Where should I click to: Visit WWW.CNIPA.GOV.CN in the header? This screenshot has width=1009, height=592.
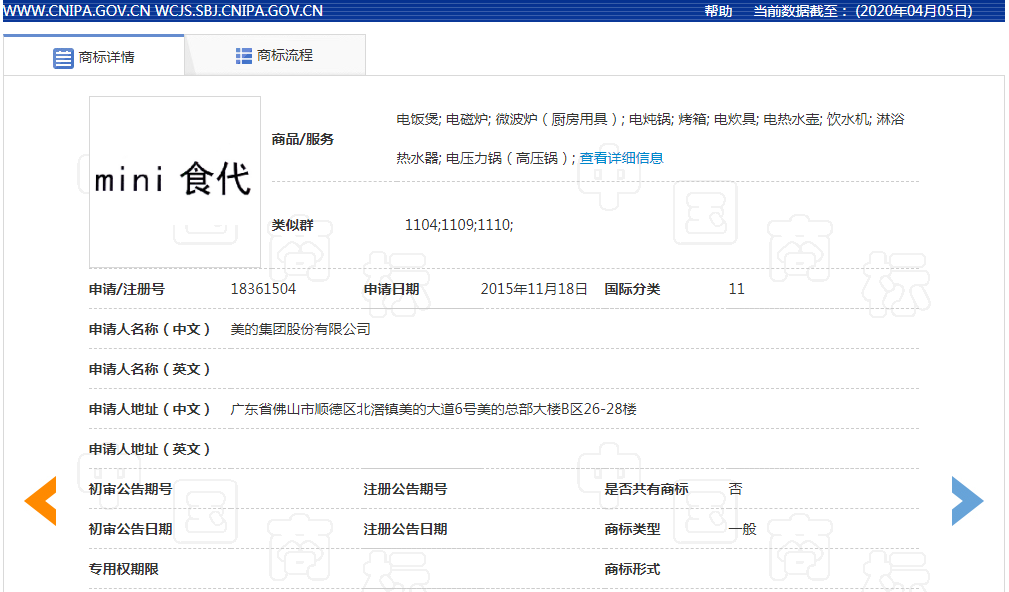tap(76, 11)
